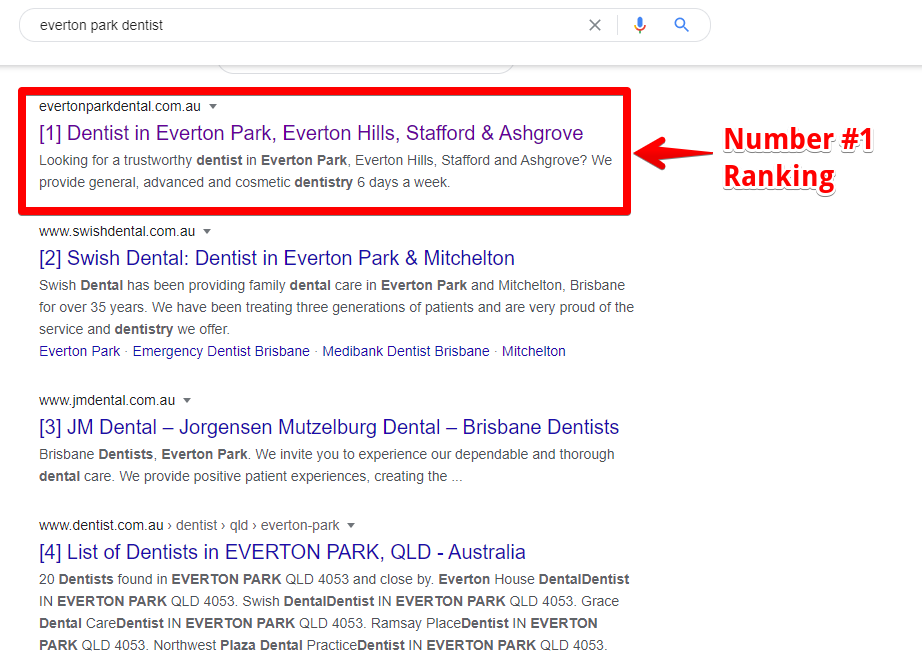The width and height of the screenshot is (922, 669).
Task: Click the 'Everton Park' sitelink under Swish Dental
Action: [79, 351]
